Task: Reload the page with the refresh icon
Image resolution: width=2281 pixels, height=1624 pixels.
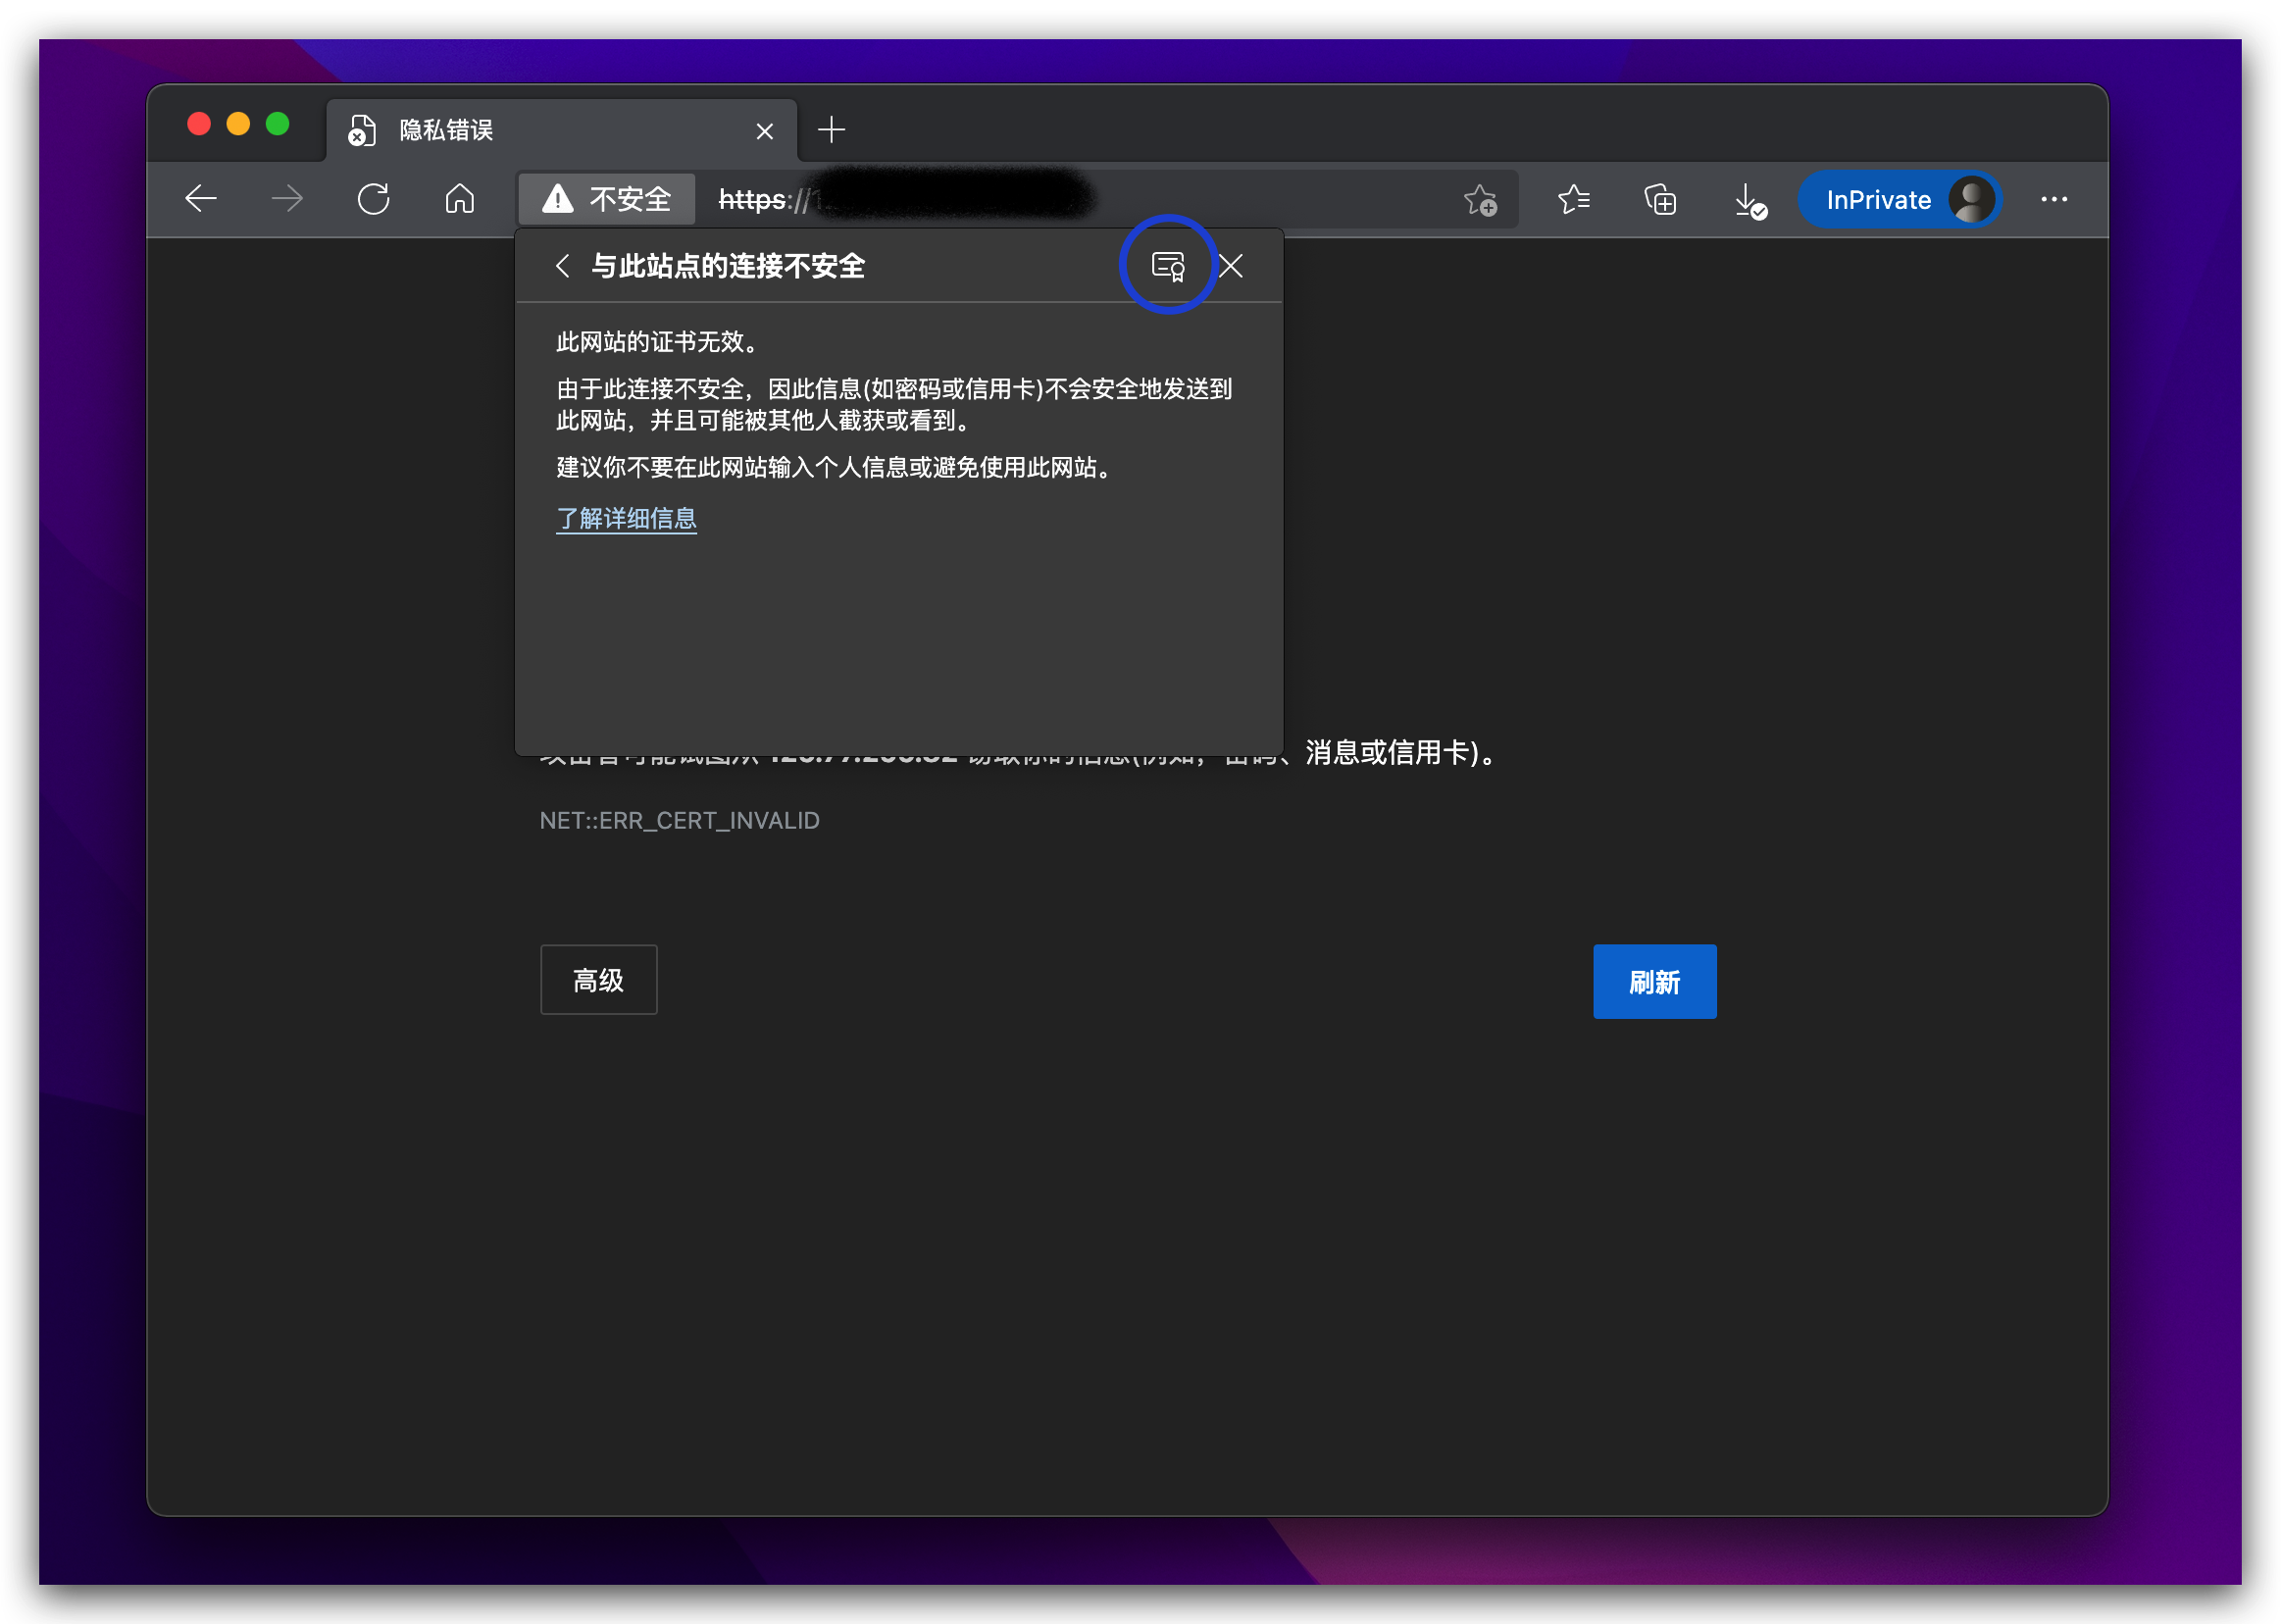Action: coord(373,199)
